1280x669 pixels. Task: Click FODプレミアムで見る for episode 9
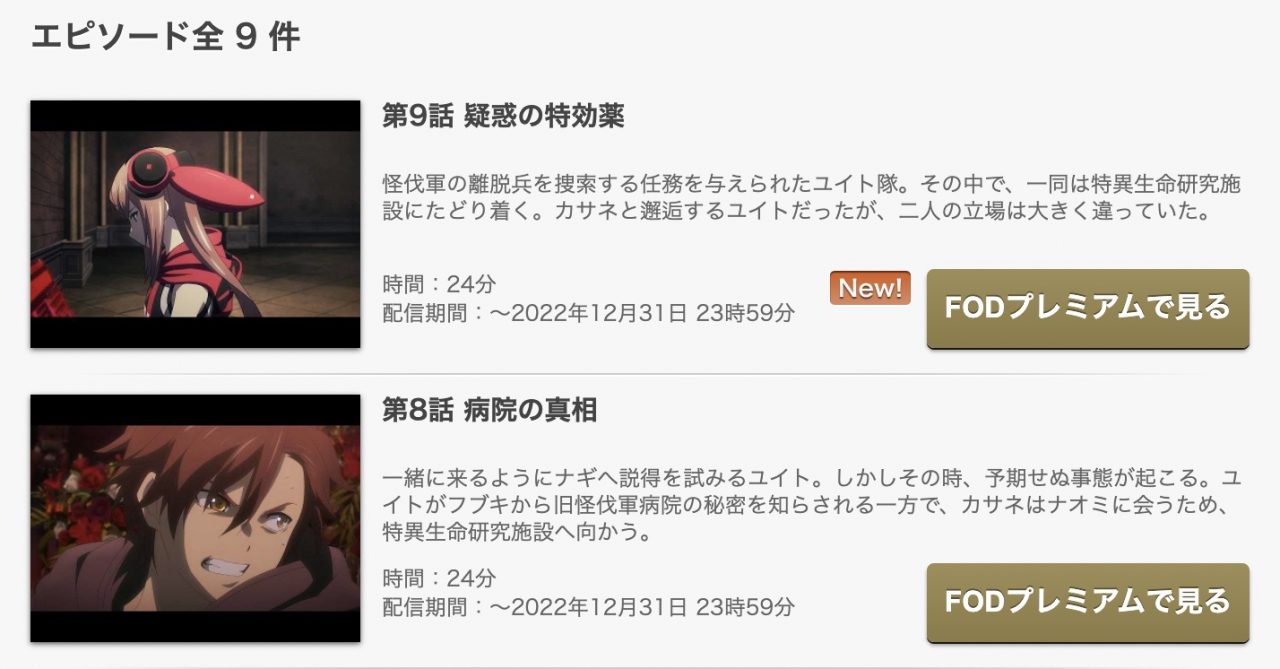(x=1088, y=308)
